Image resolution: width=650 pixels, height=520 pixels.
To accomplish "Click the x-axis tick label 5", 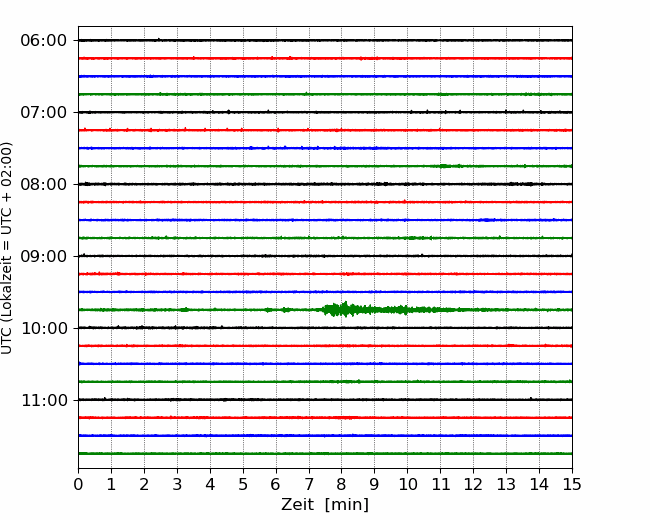I will [243, 484].
